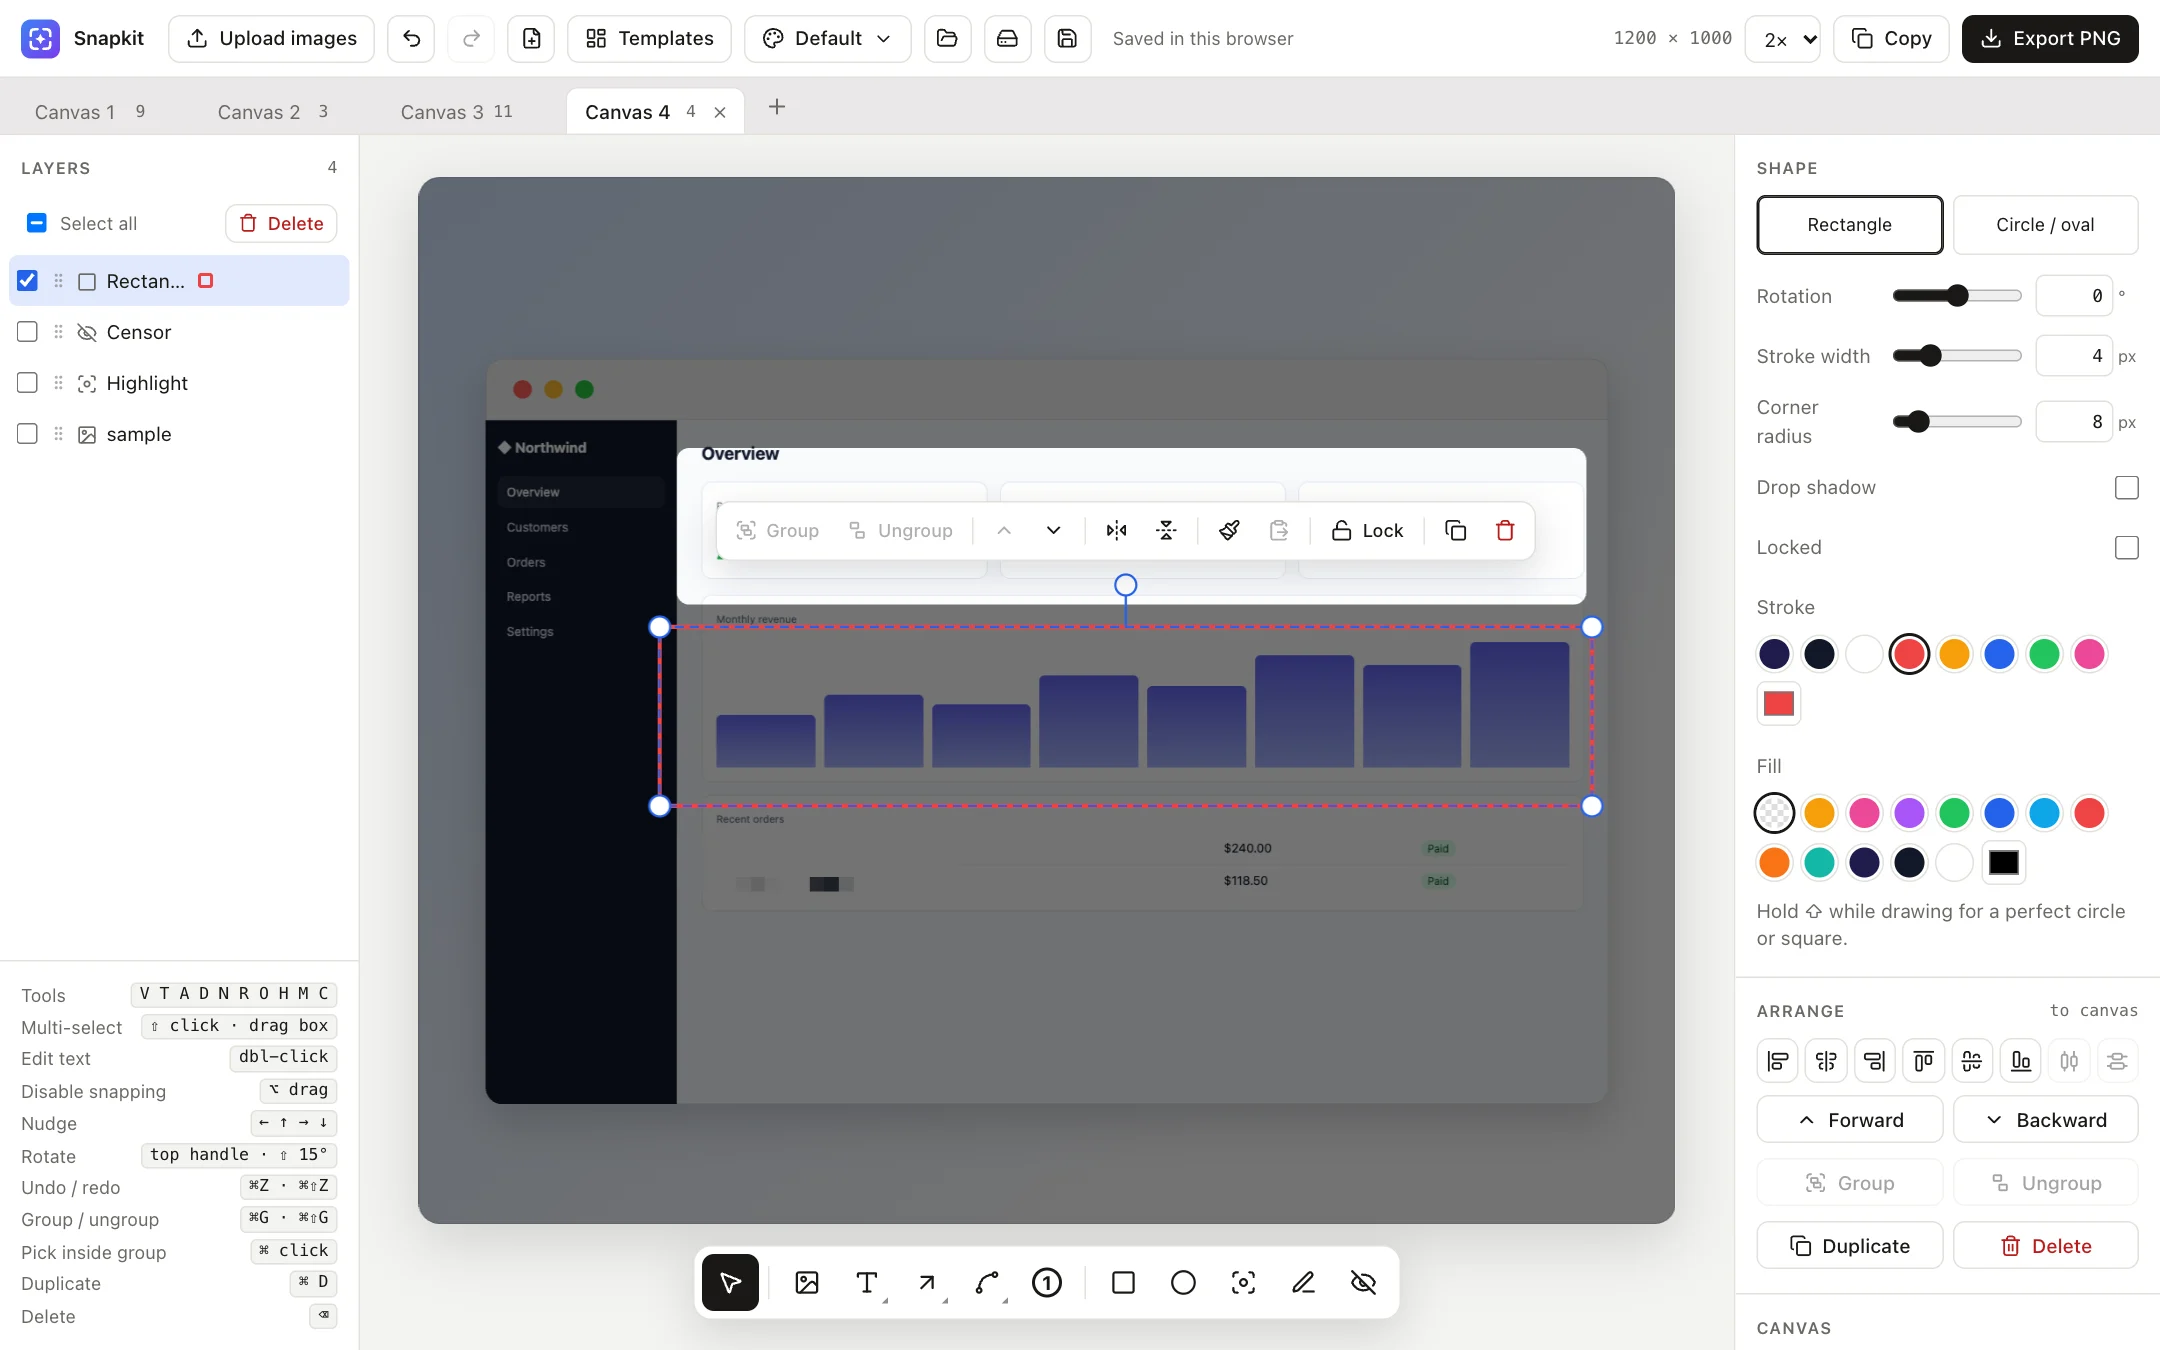The height and width of the screenshot is (1350, 2160).
Task: Click Duplicate in Arrange panel
Action: coord(1849,1246)
